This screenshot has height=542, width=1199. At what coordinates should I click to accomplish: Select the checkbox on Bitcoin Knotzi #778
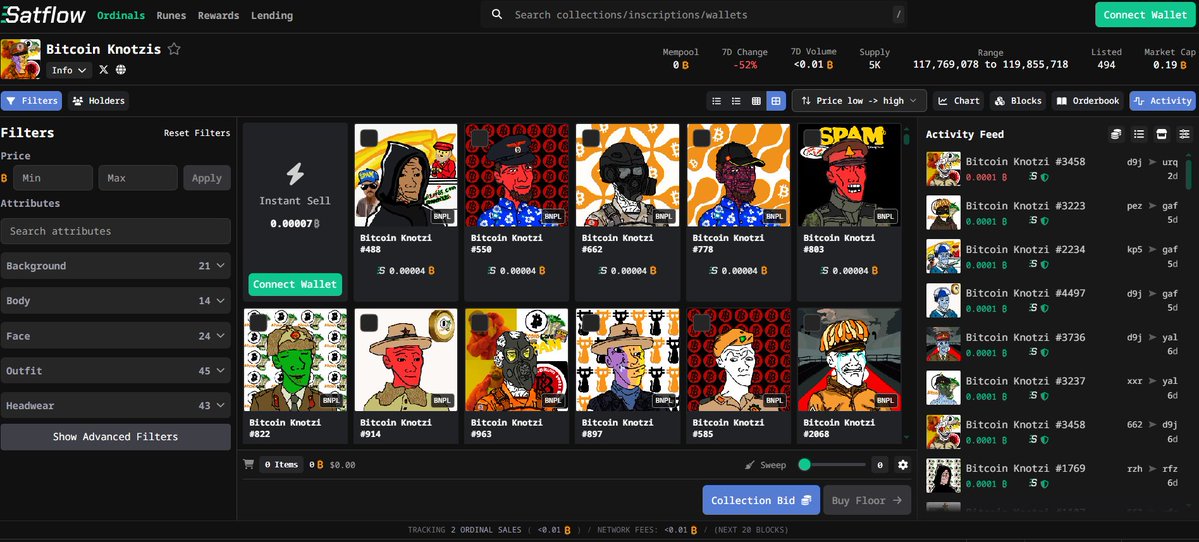pyautogui.click(x=701, y=138)
